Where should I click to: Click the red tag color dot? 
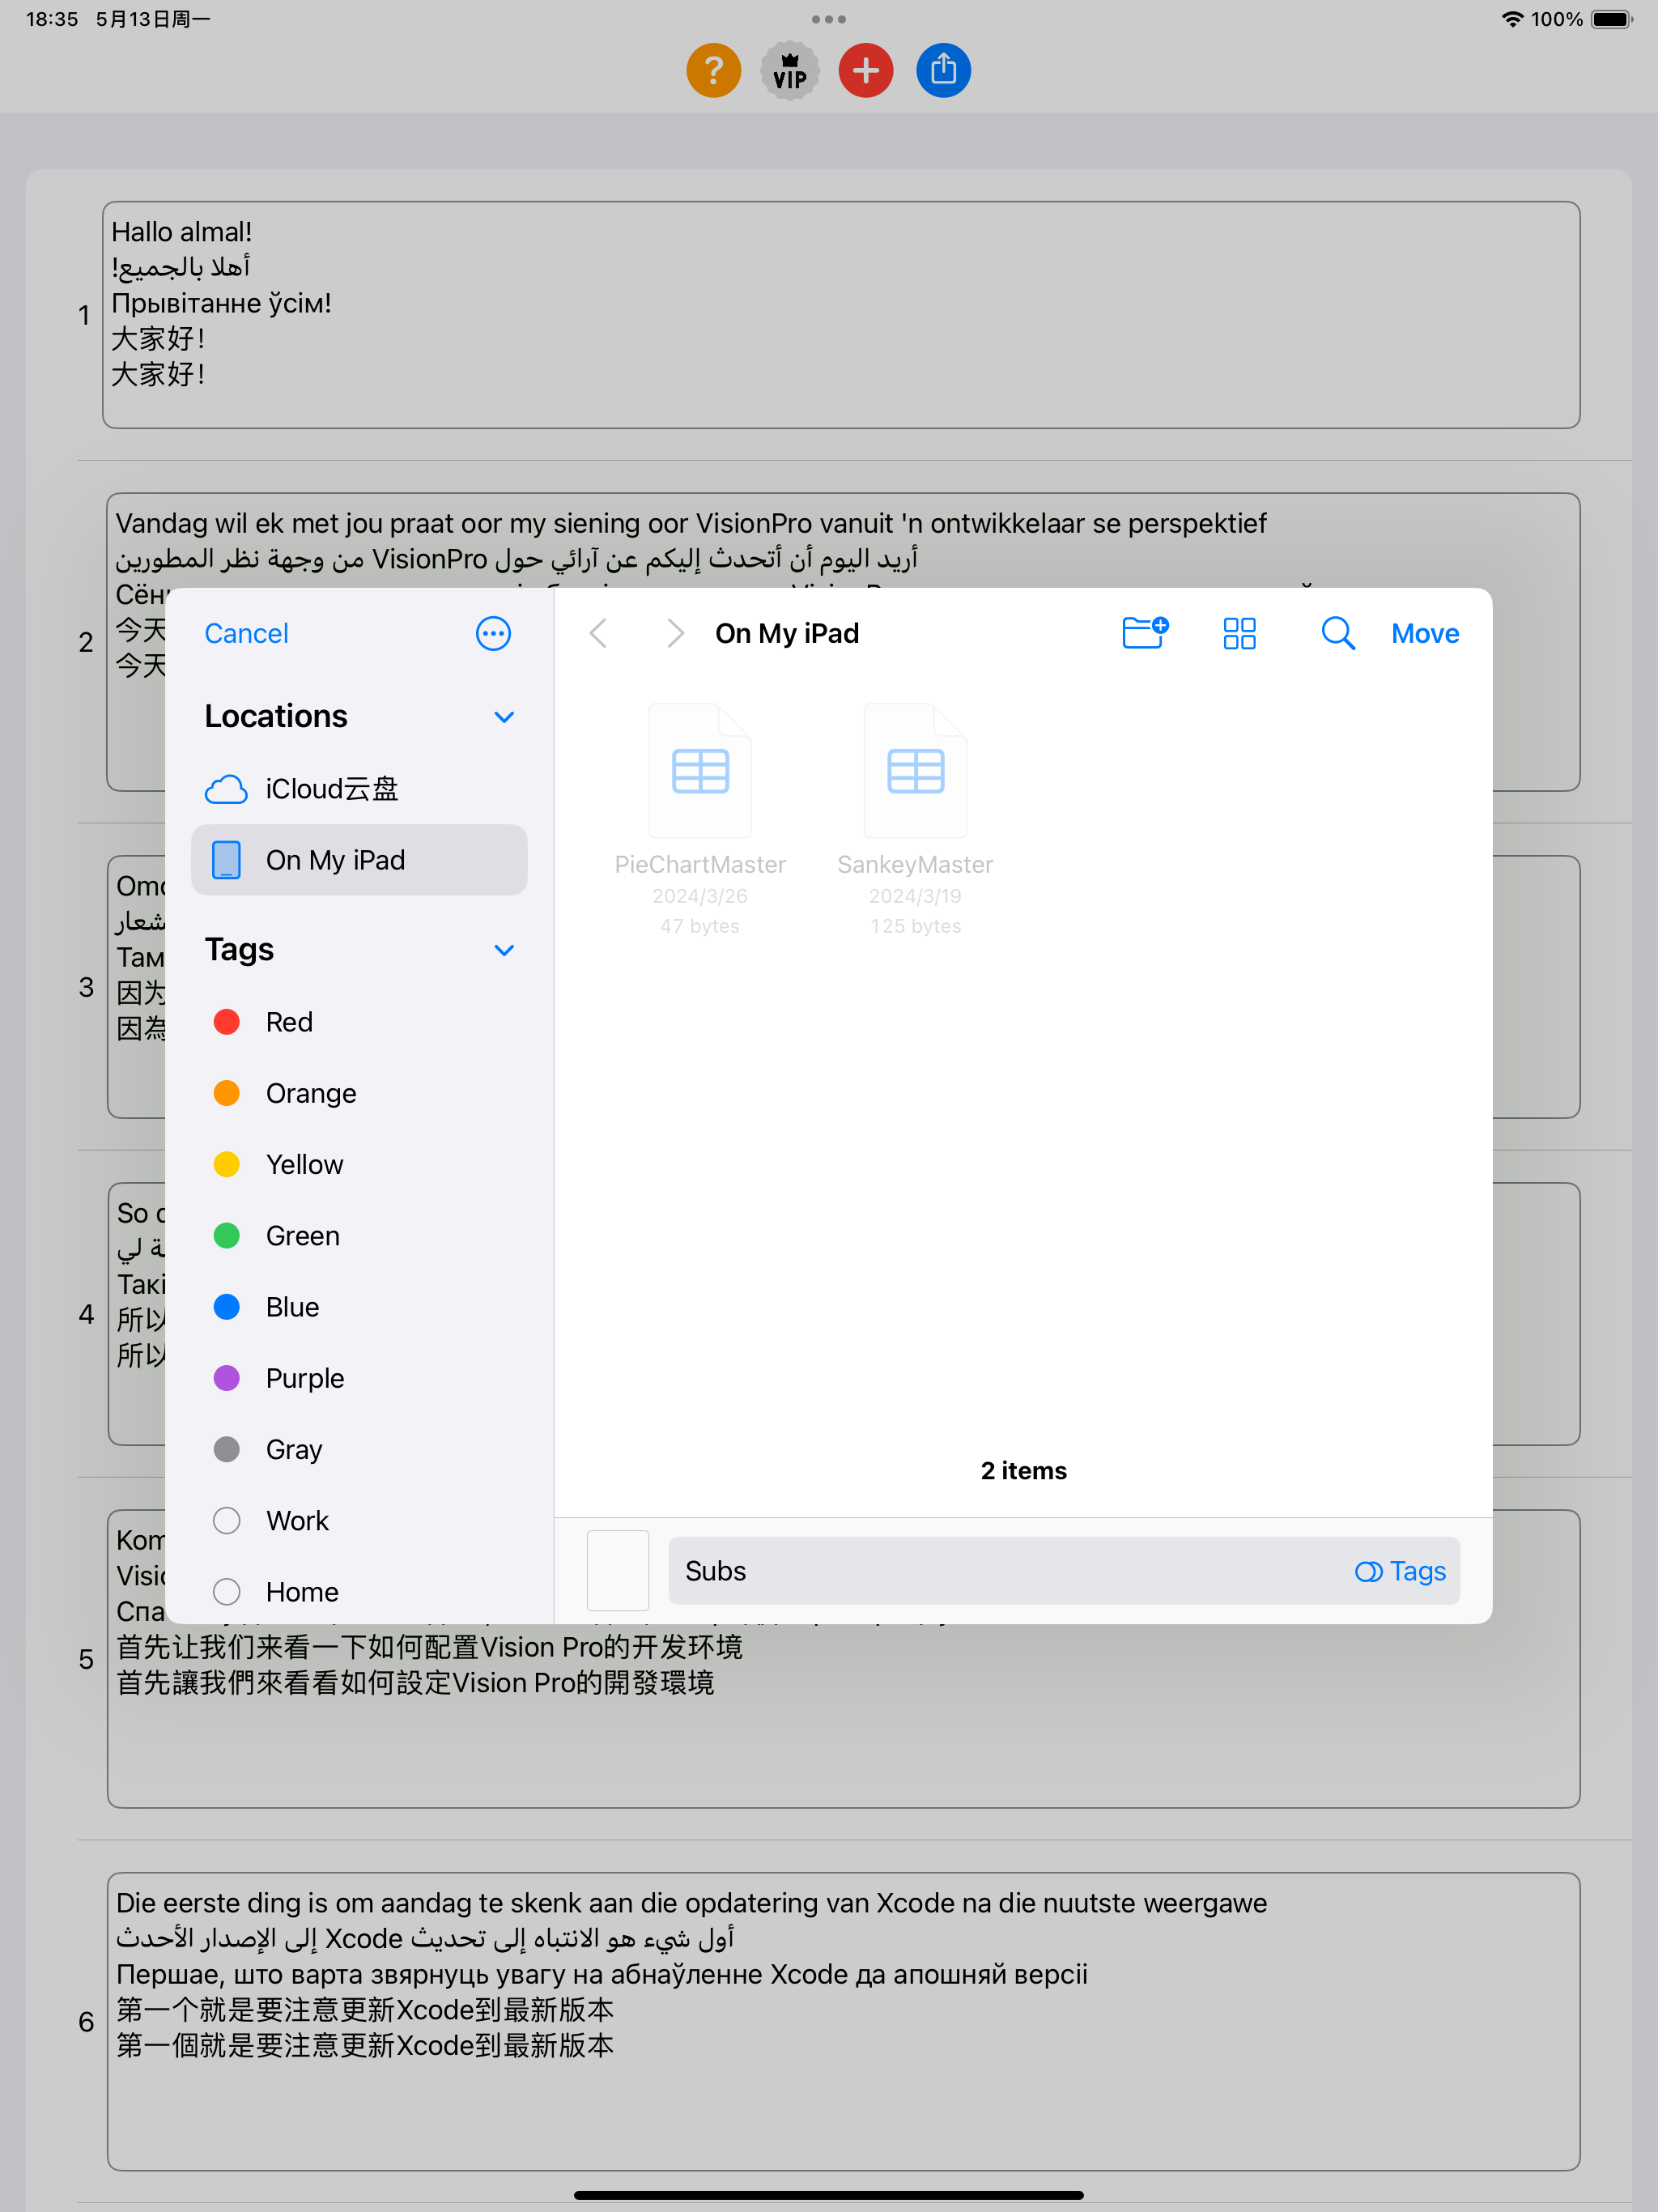click(227, 1022)
